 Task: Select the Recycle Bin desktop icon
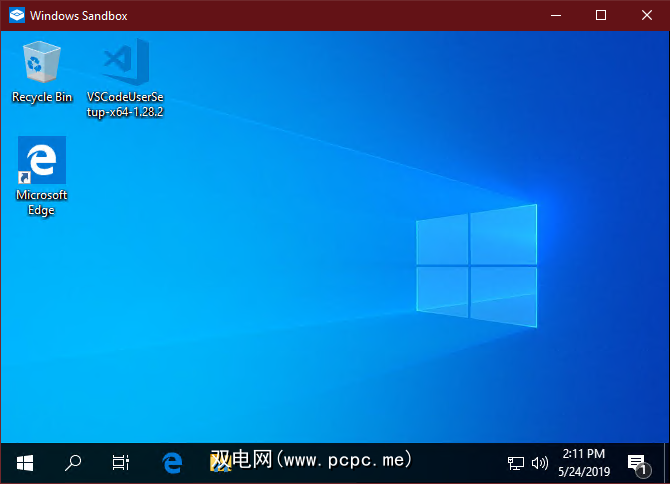[x=41, y=71]
